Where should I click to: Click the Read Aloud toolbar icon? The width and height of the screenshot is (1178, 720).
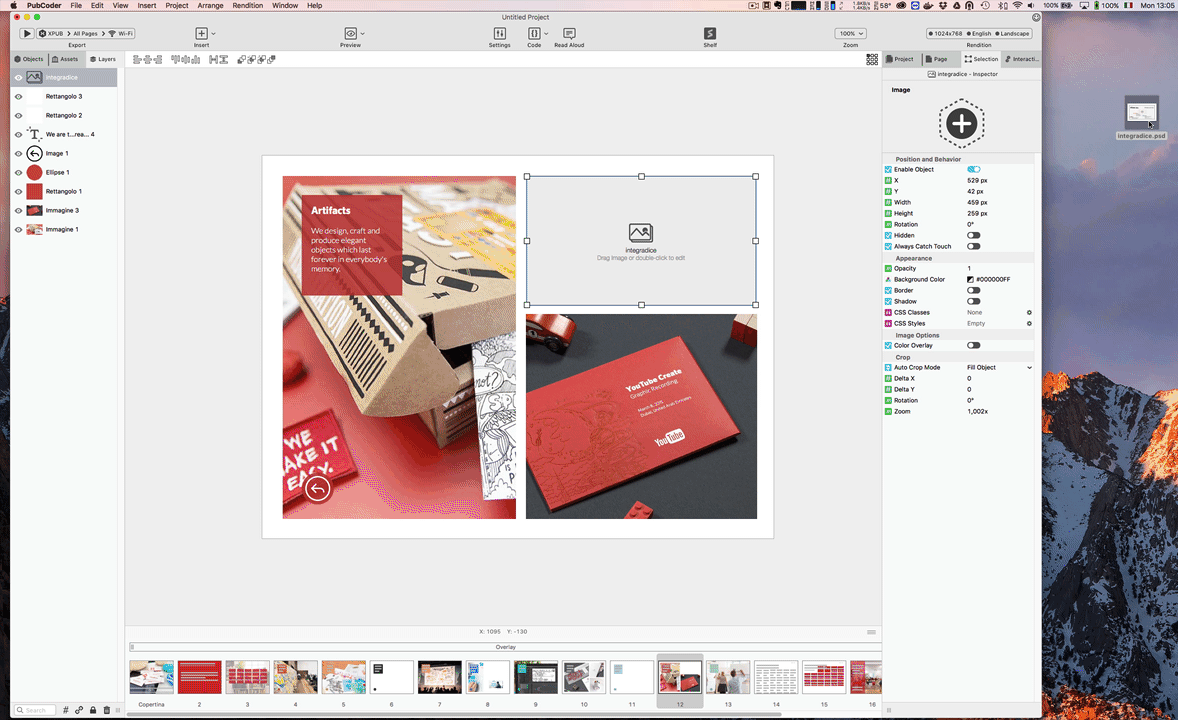(x=569, y=34)
